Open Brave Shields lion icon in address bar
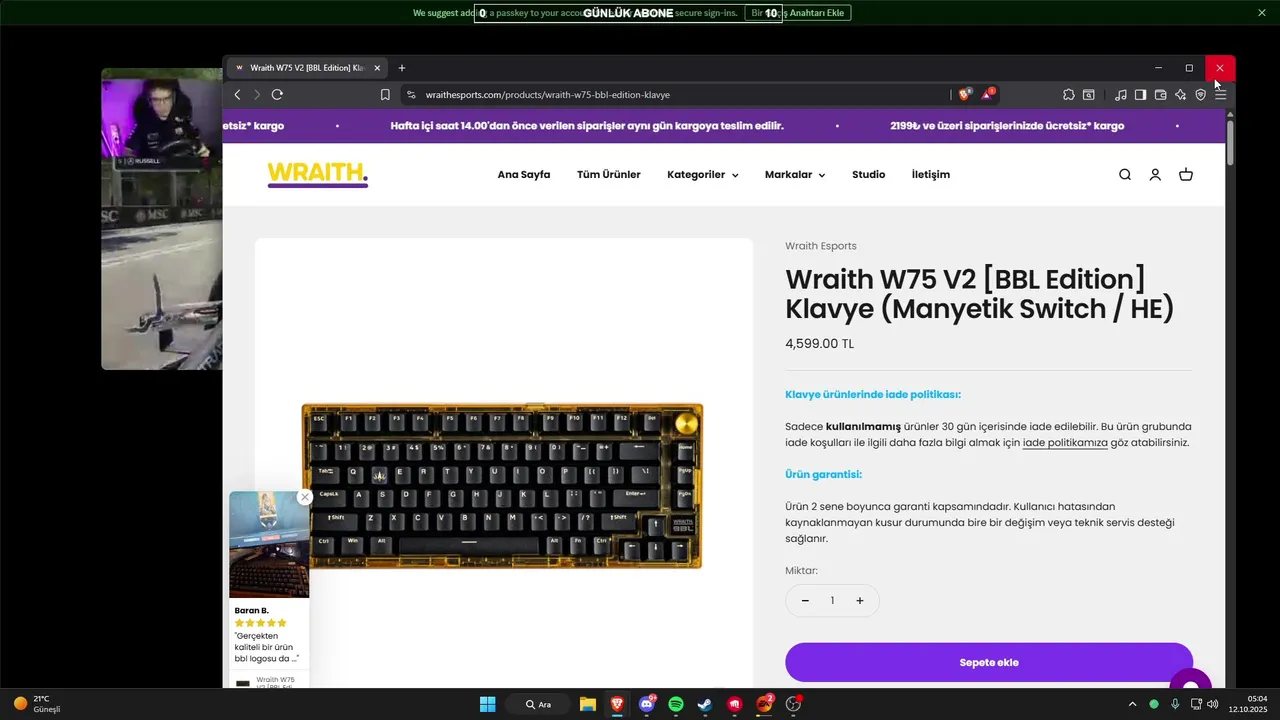Screen dimensions: 1280x720 click(964, 95)
